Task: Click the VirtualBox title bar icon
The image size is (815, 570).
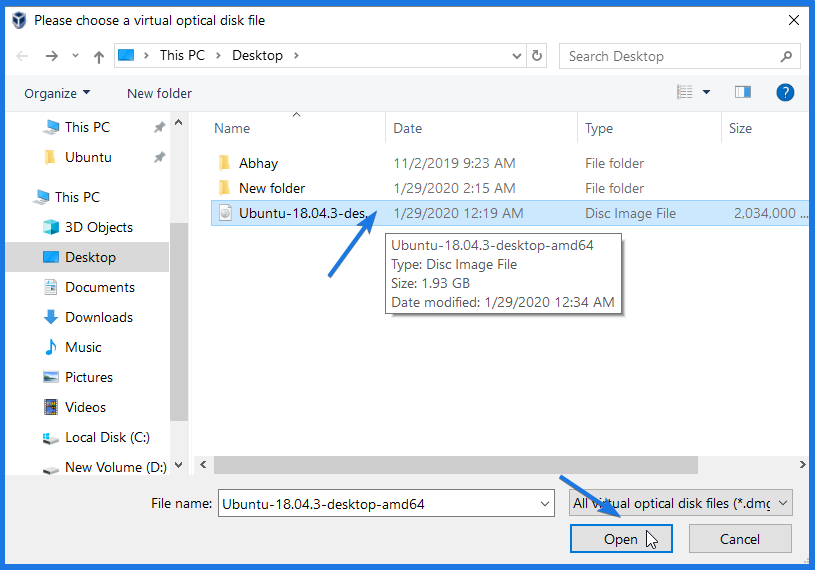Action: 19,20
